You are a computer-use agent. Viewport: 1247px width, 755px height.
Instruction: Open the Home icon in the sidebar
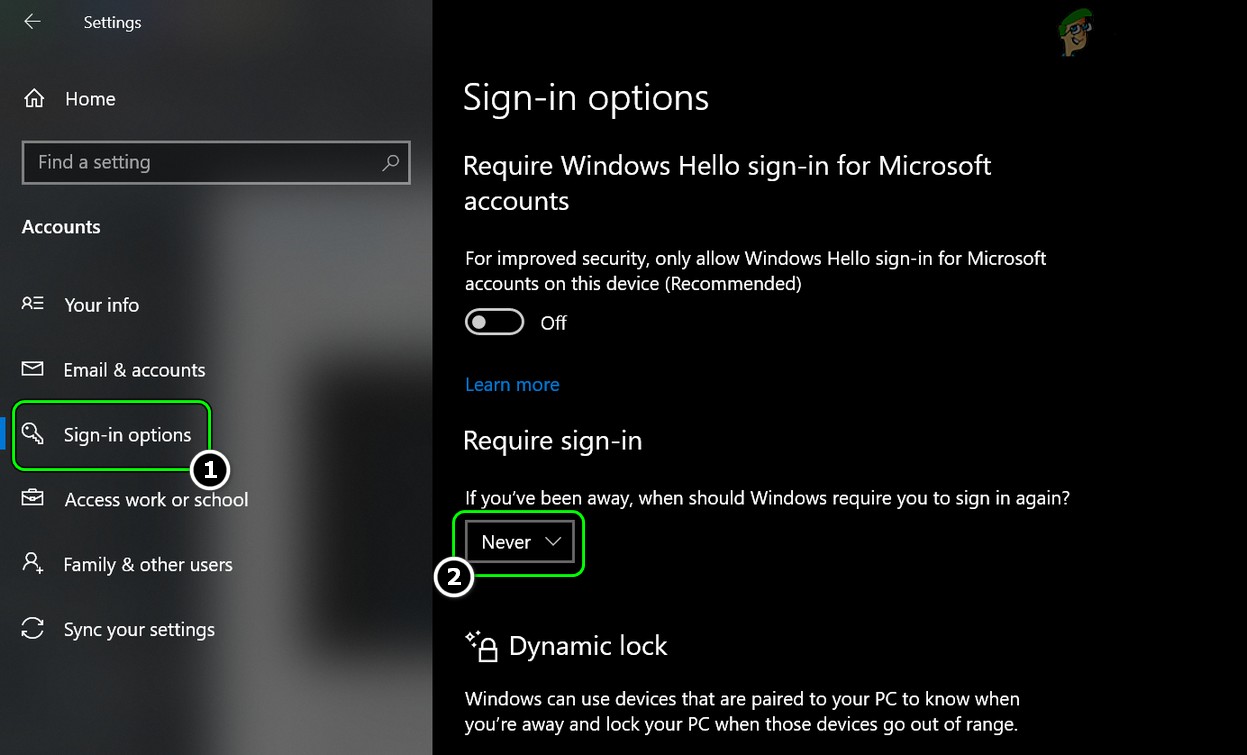click(x=33, y=98)
